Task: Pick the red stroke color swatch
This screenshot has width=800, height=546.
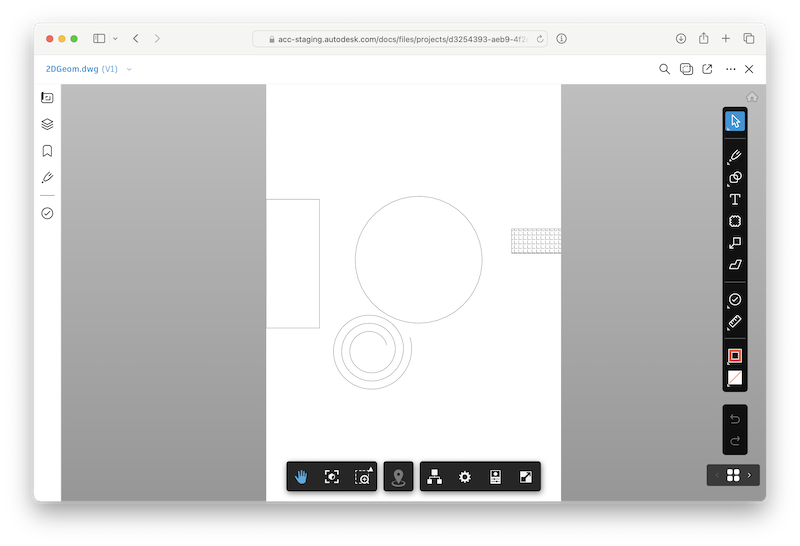Action: 735,356
